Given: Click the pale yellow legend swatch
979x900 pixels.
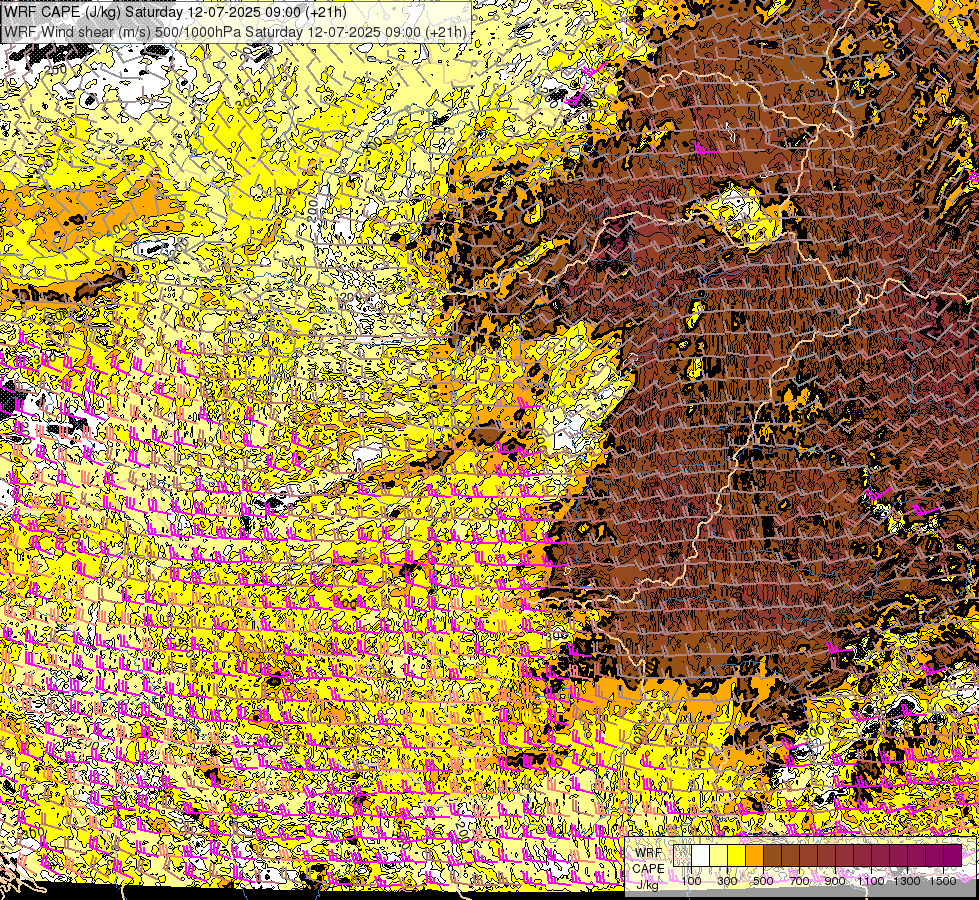Looking at the screenshot, I should 719,855.
